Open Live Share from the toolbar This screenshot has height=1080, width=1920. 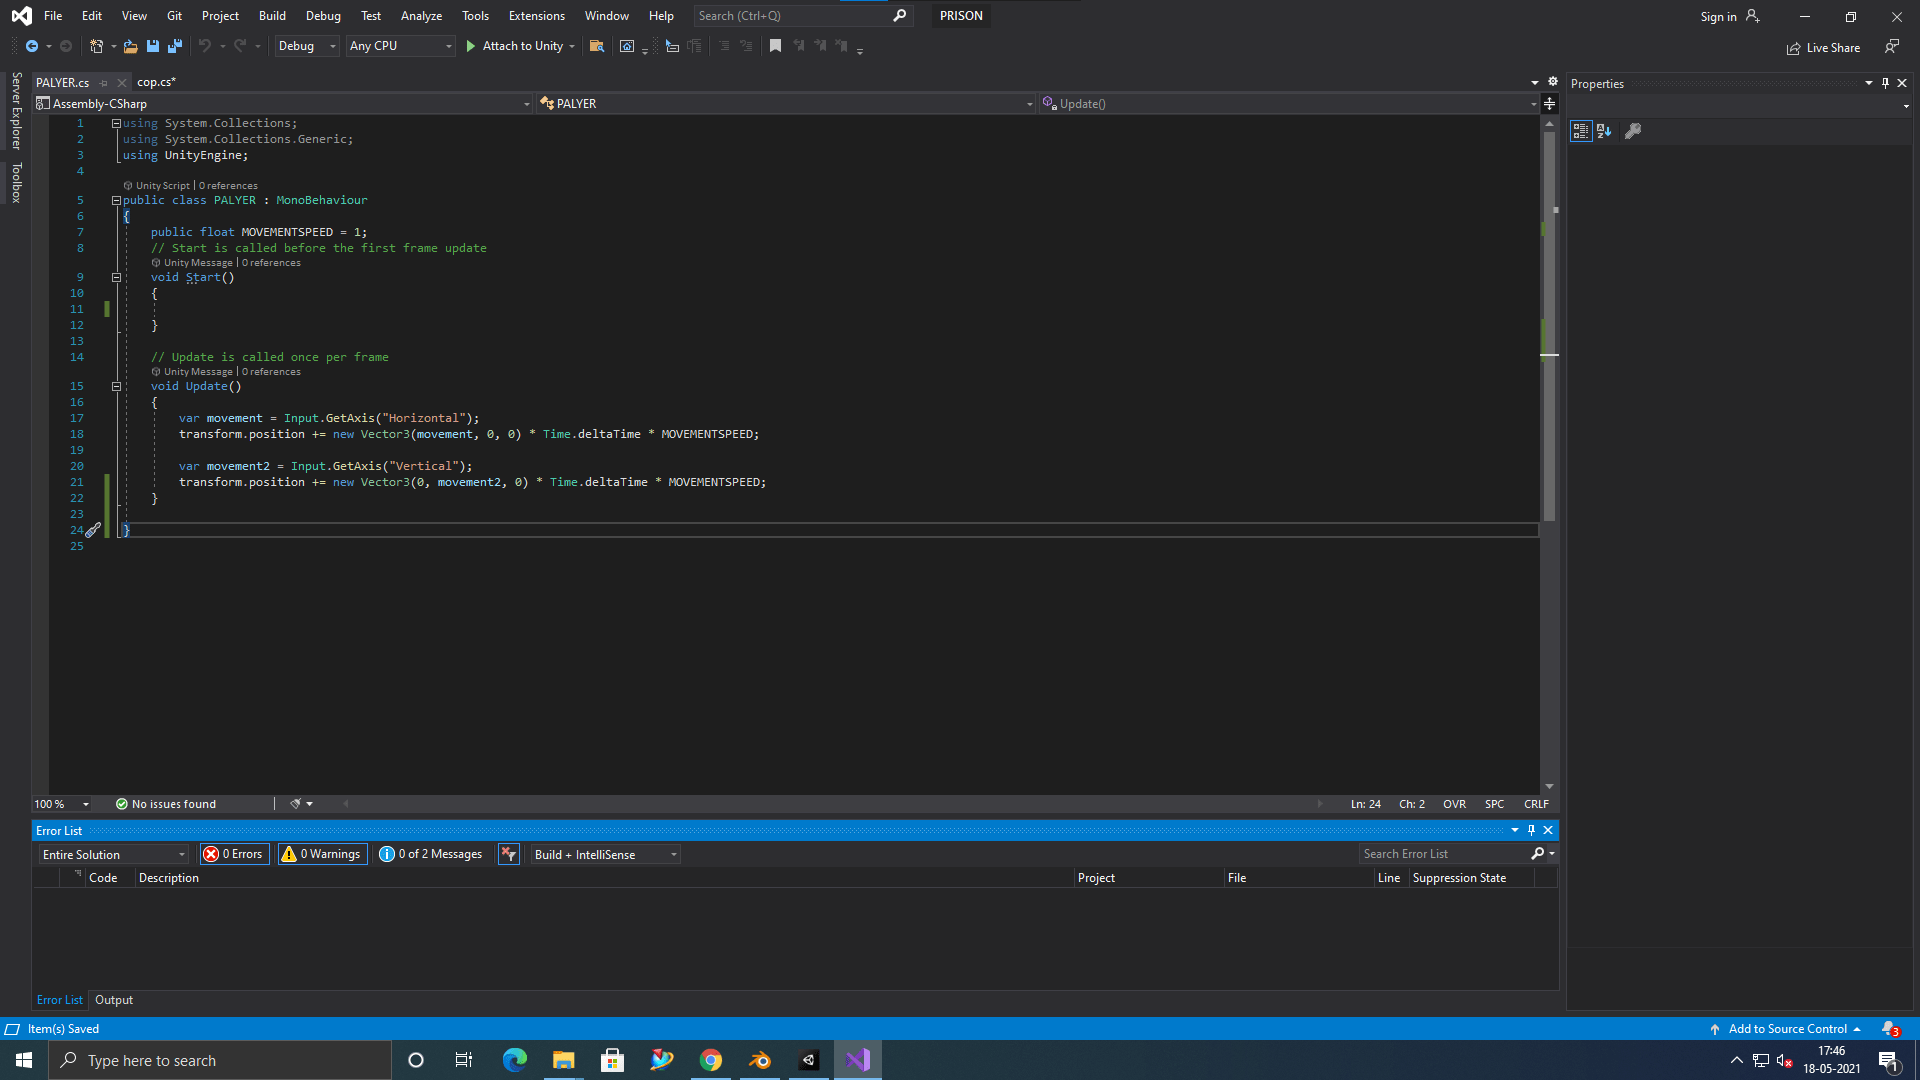click(1823, 47)
